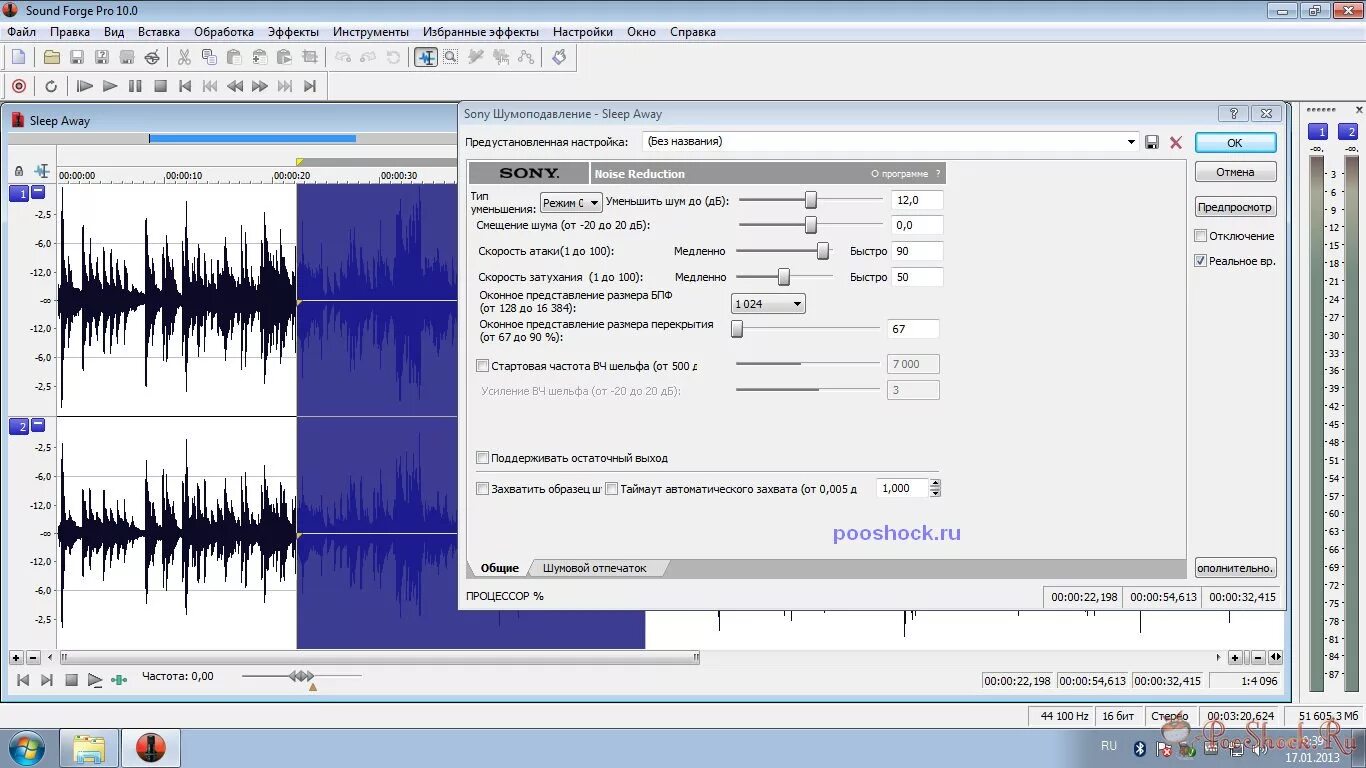Click the OK button in the dialog

1235,141
